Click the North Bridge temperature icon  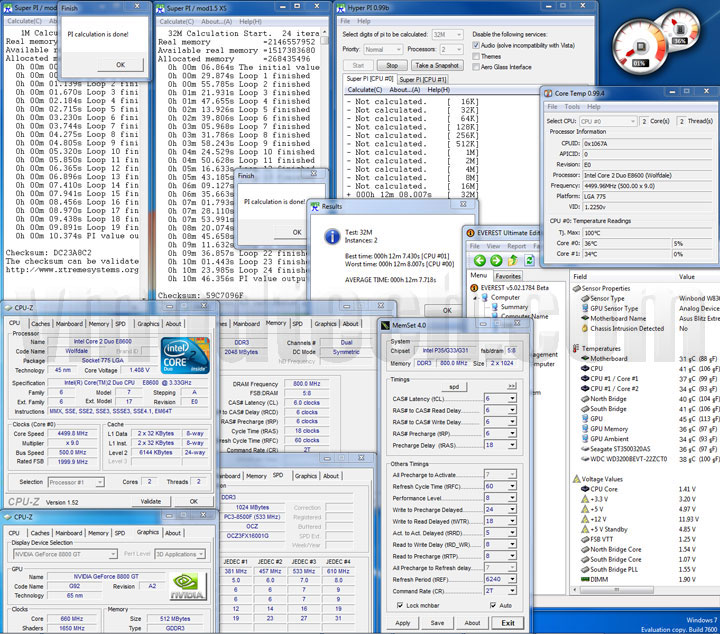pos(585,399)
